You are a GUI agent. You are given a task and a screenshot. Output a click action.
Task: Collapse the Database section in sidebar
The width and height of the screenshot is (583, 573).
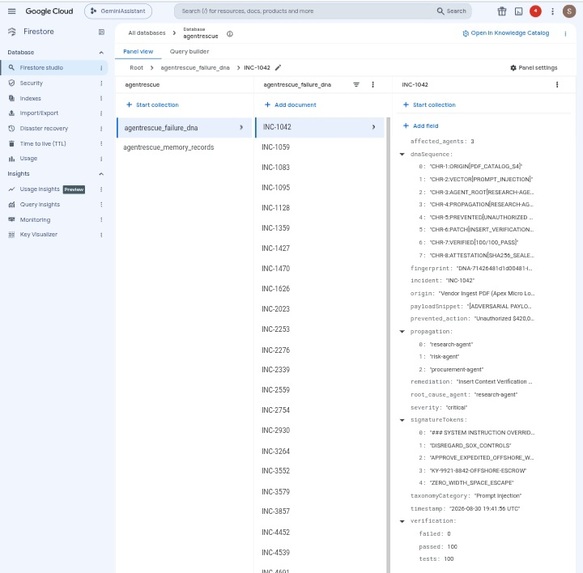(101, 53)
